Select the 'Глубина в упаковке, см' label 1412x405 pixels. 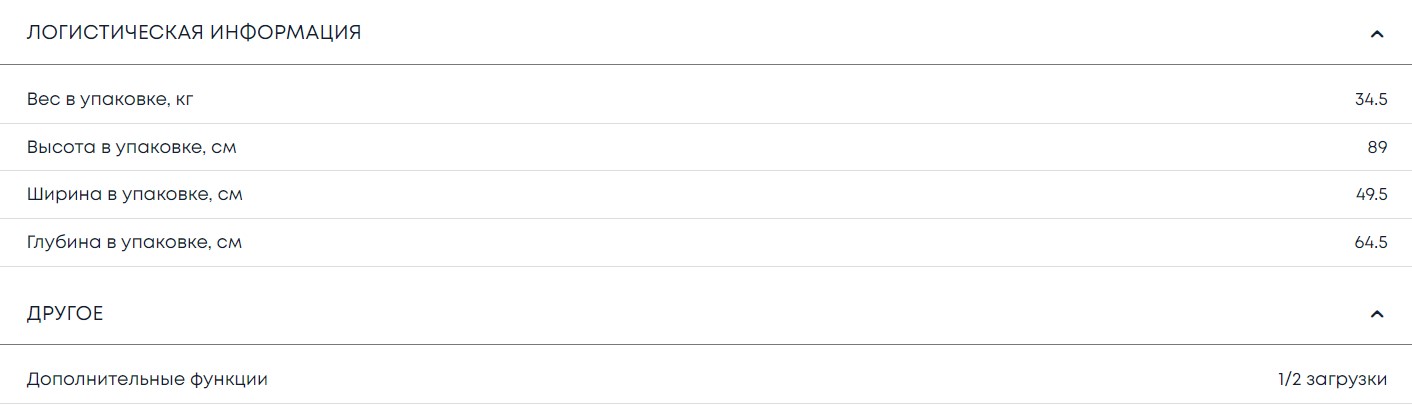coord(134,242)
